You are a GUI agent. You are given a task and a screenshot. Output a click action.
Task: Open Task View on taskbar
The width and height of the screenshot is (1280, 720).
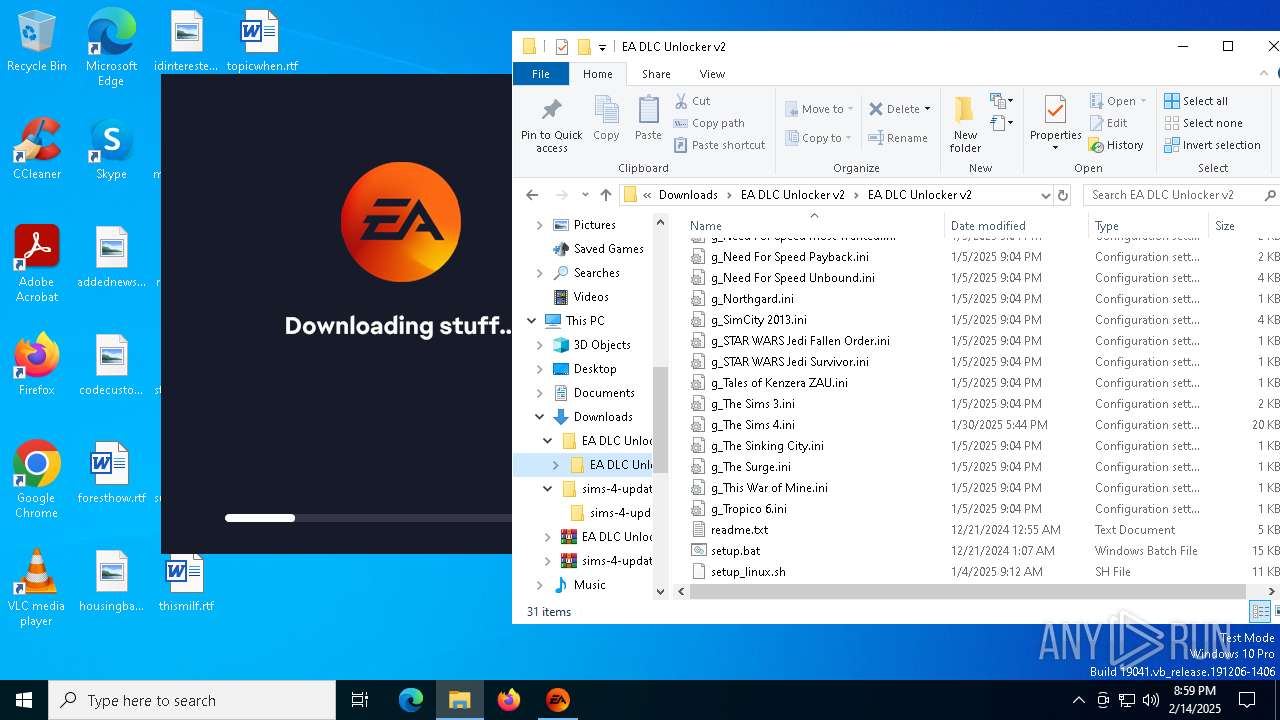pos(360,700)
